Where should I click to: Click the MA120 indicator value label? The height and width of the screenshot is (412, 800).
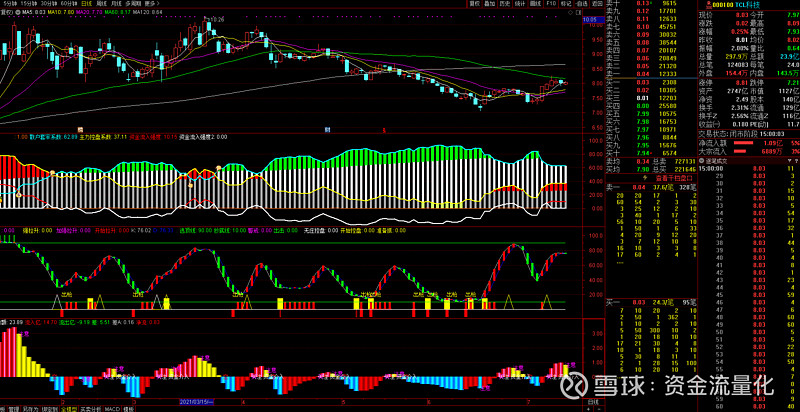pos(148,11)
